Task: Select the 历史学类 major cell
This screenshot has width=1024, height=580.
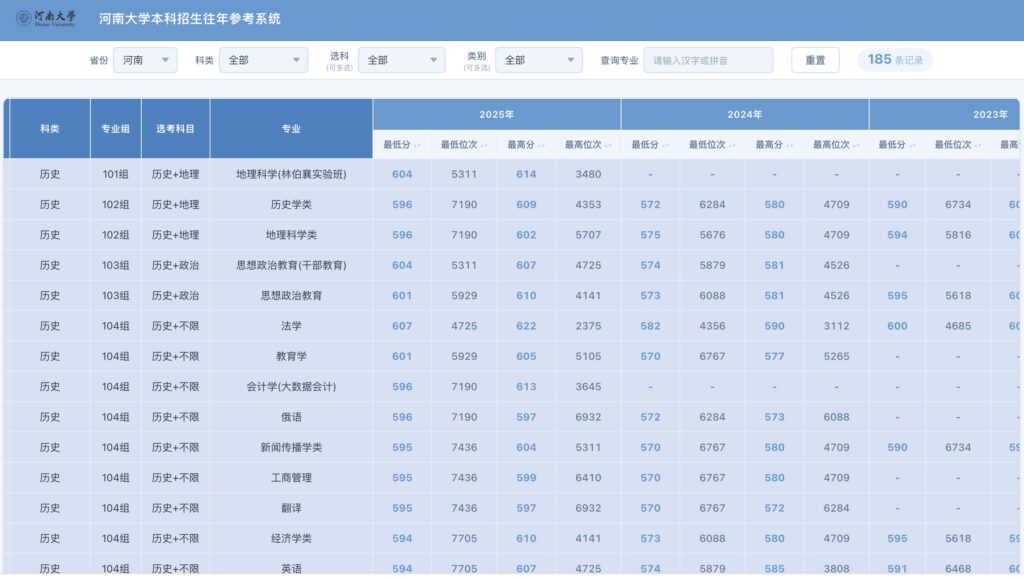Action: click(x=291, y=204)
